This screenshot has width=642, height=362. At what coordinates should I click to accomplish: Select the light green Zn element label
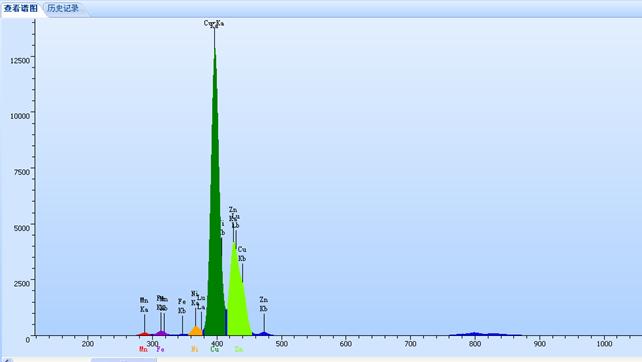point(239,349)
